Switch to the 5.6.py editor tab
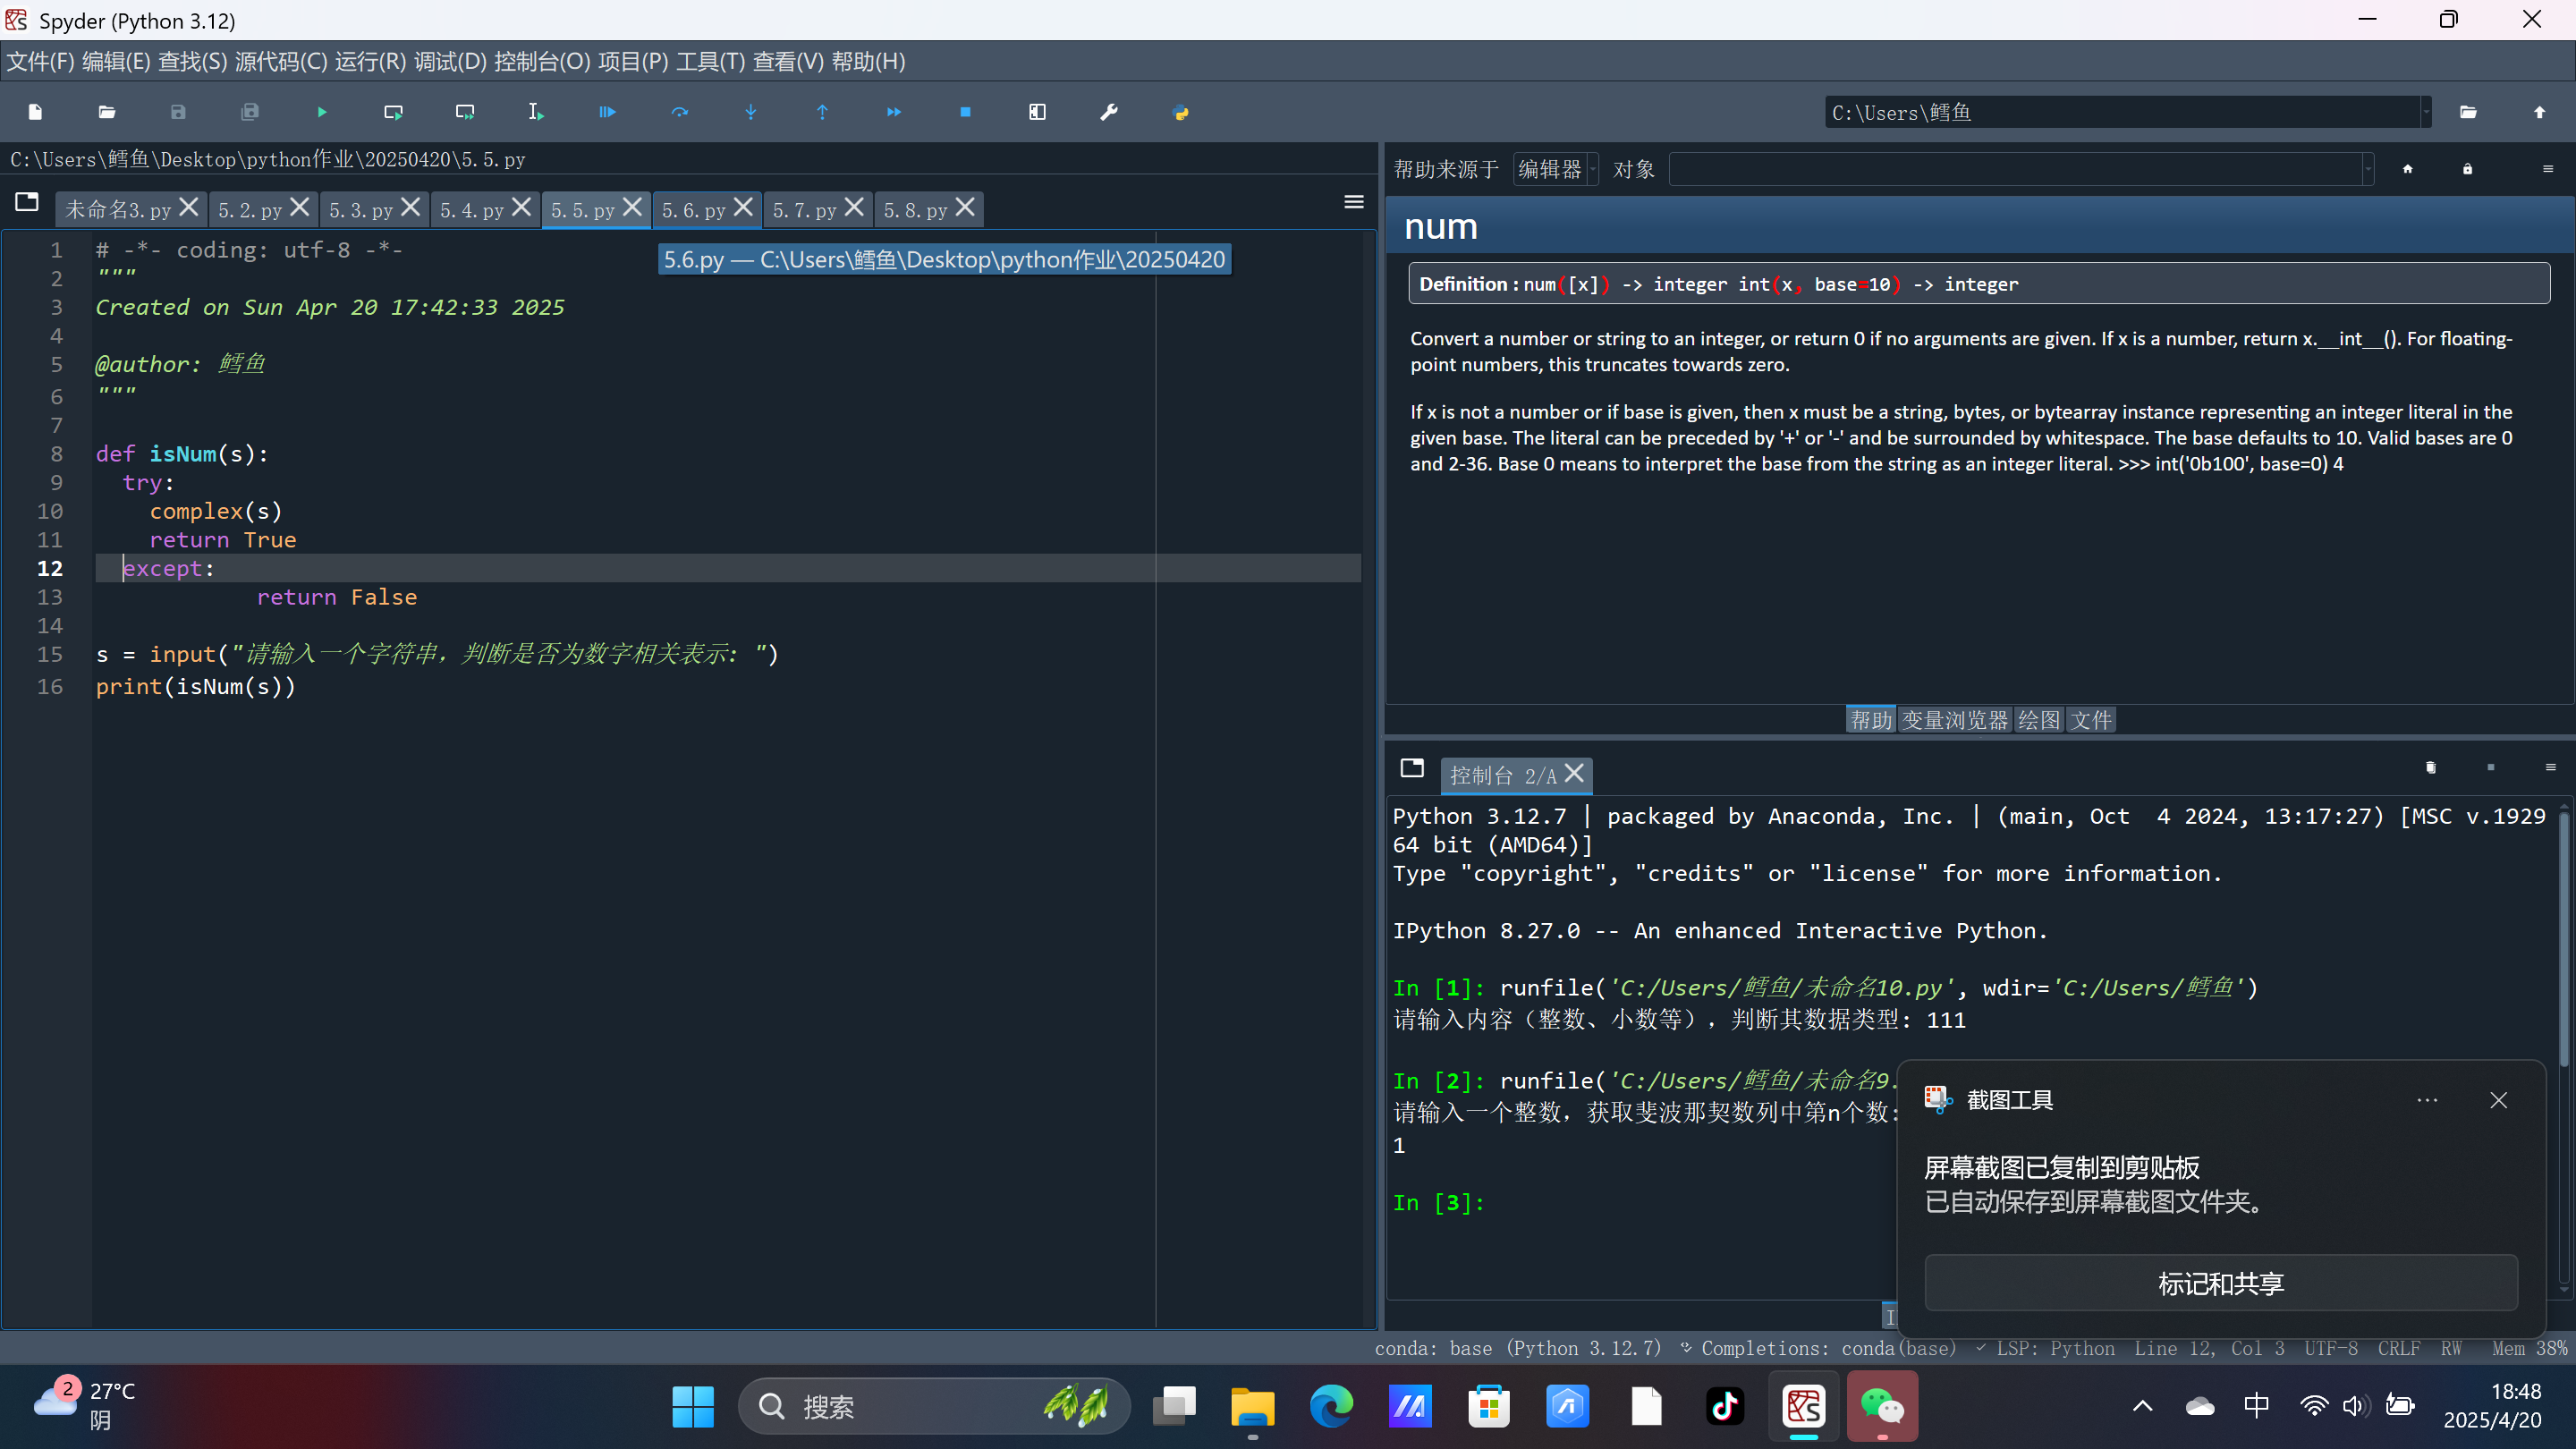 [693, 210]
